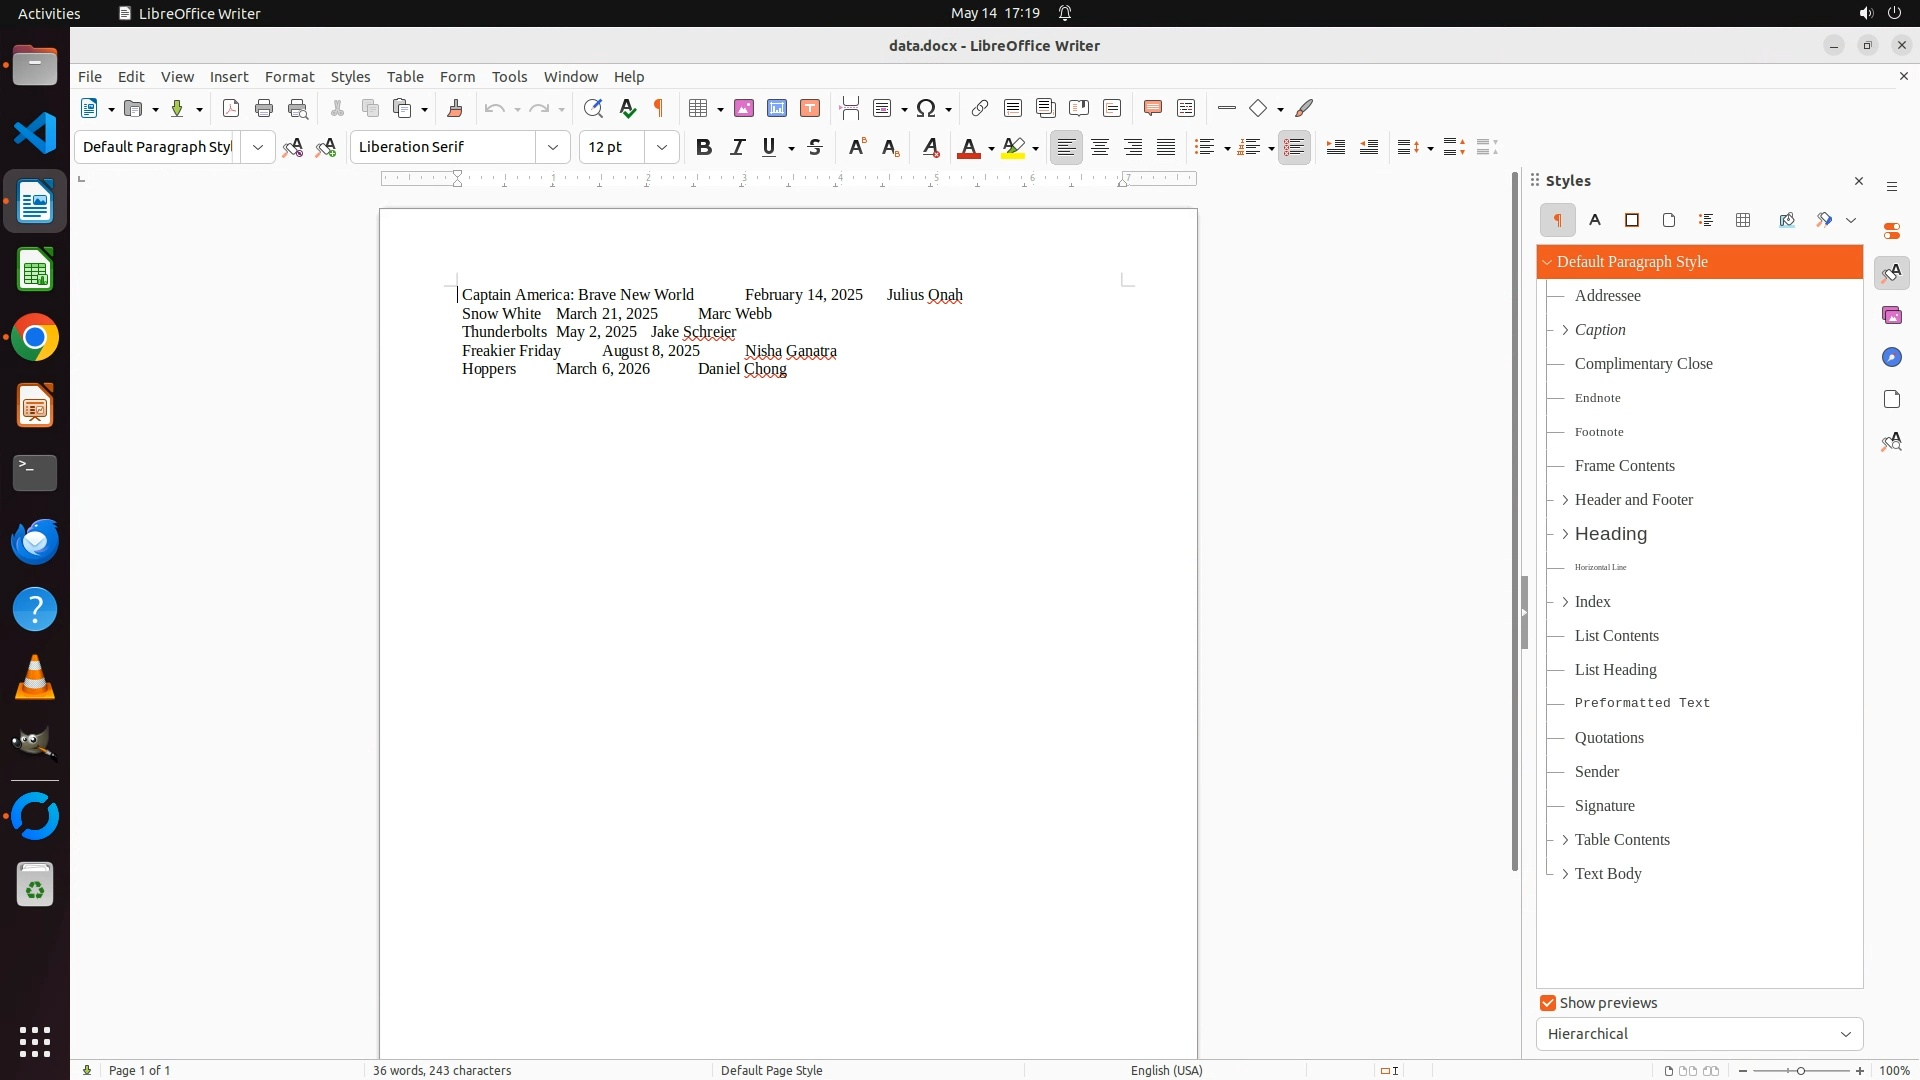
Task: Click the font size input field
Action: point(613,147)
